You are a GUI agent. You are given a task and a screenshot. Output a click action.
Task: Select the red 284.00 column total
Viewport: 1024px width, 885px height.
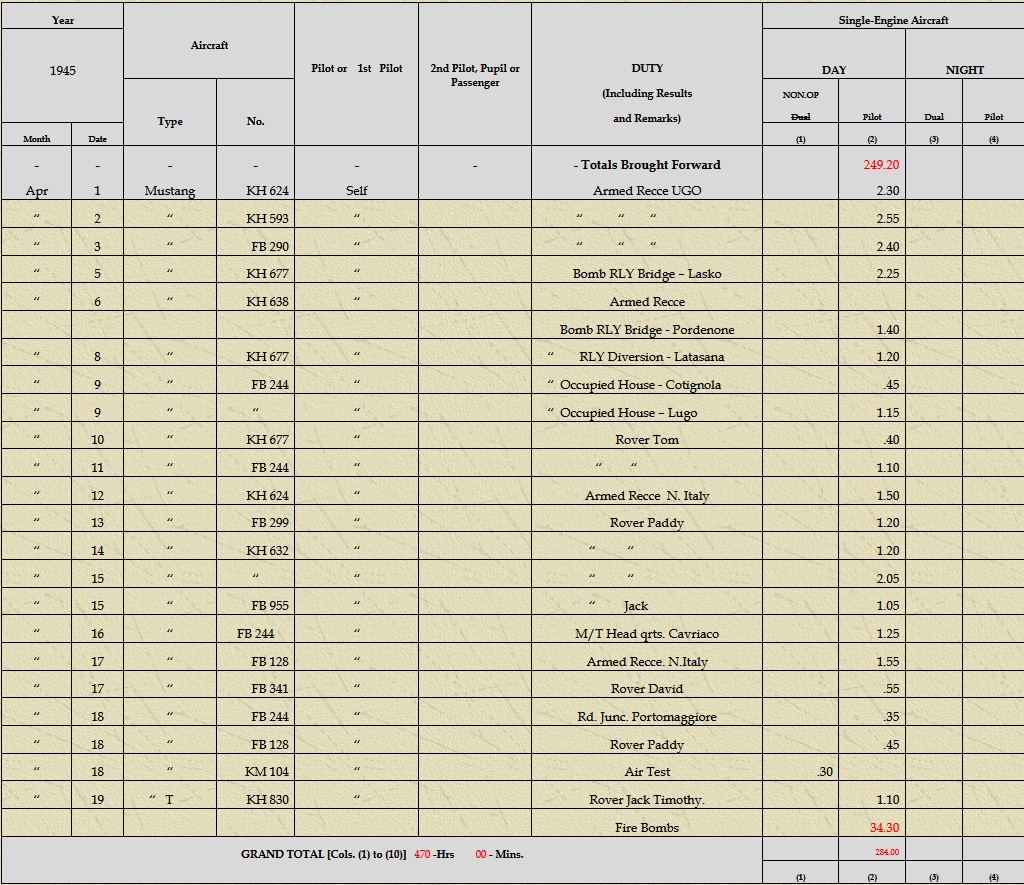tap(887, 852)
